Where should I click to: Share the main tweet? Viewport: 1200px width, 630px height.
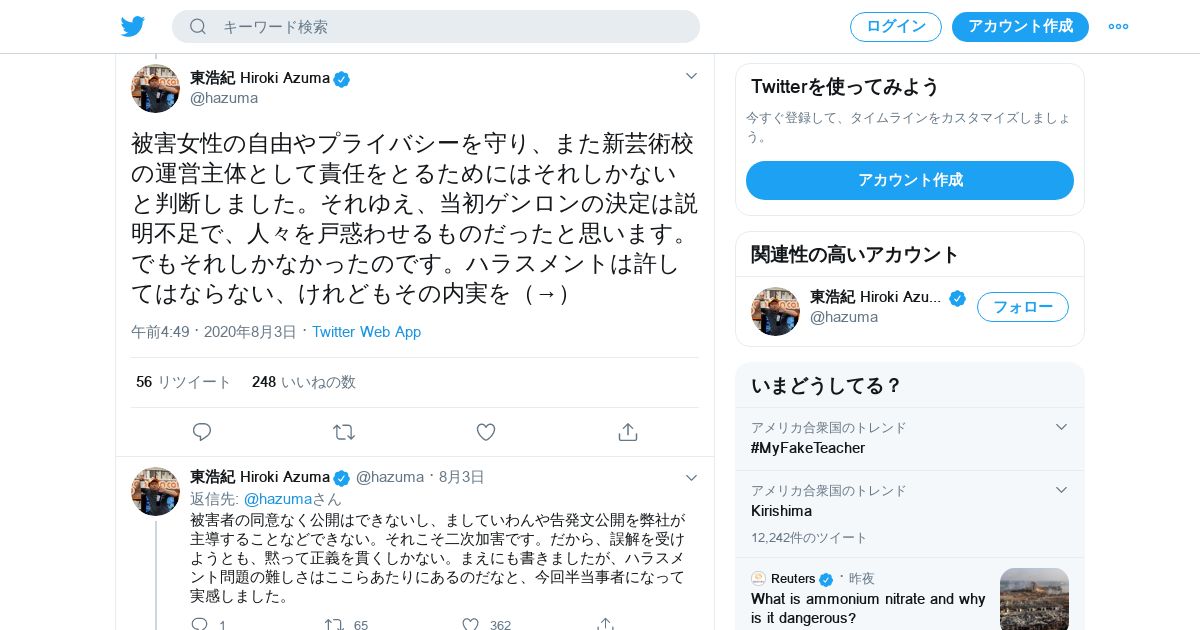click(628, 432)
